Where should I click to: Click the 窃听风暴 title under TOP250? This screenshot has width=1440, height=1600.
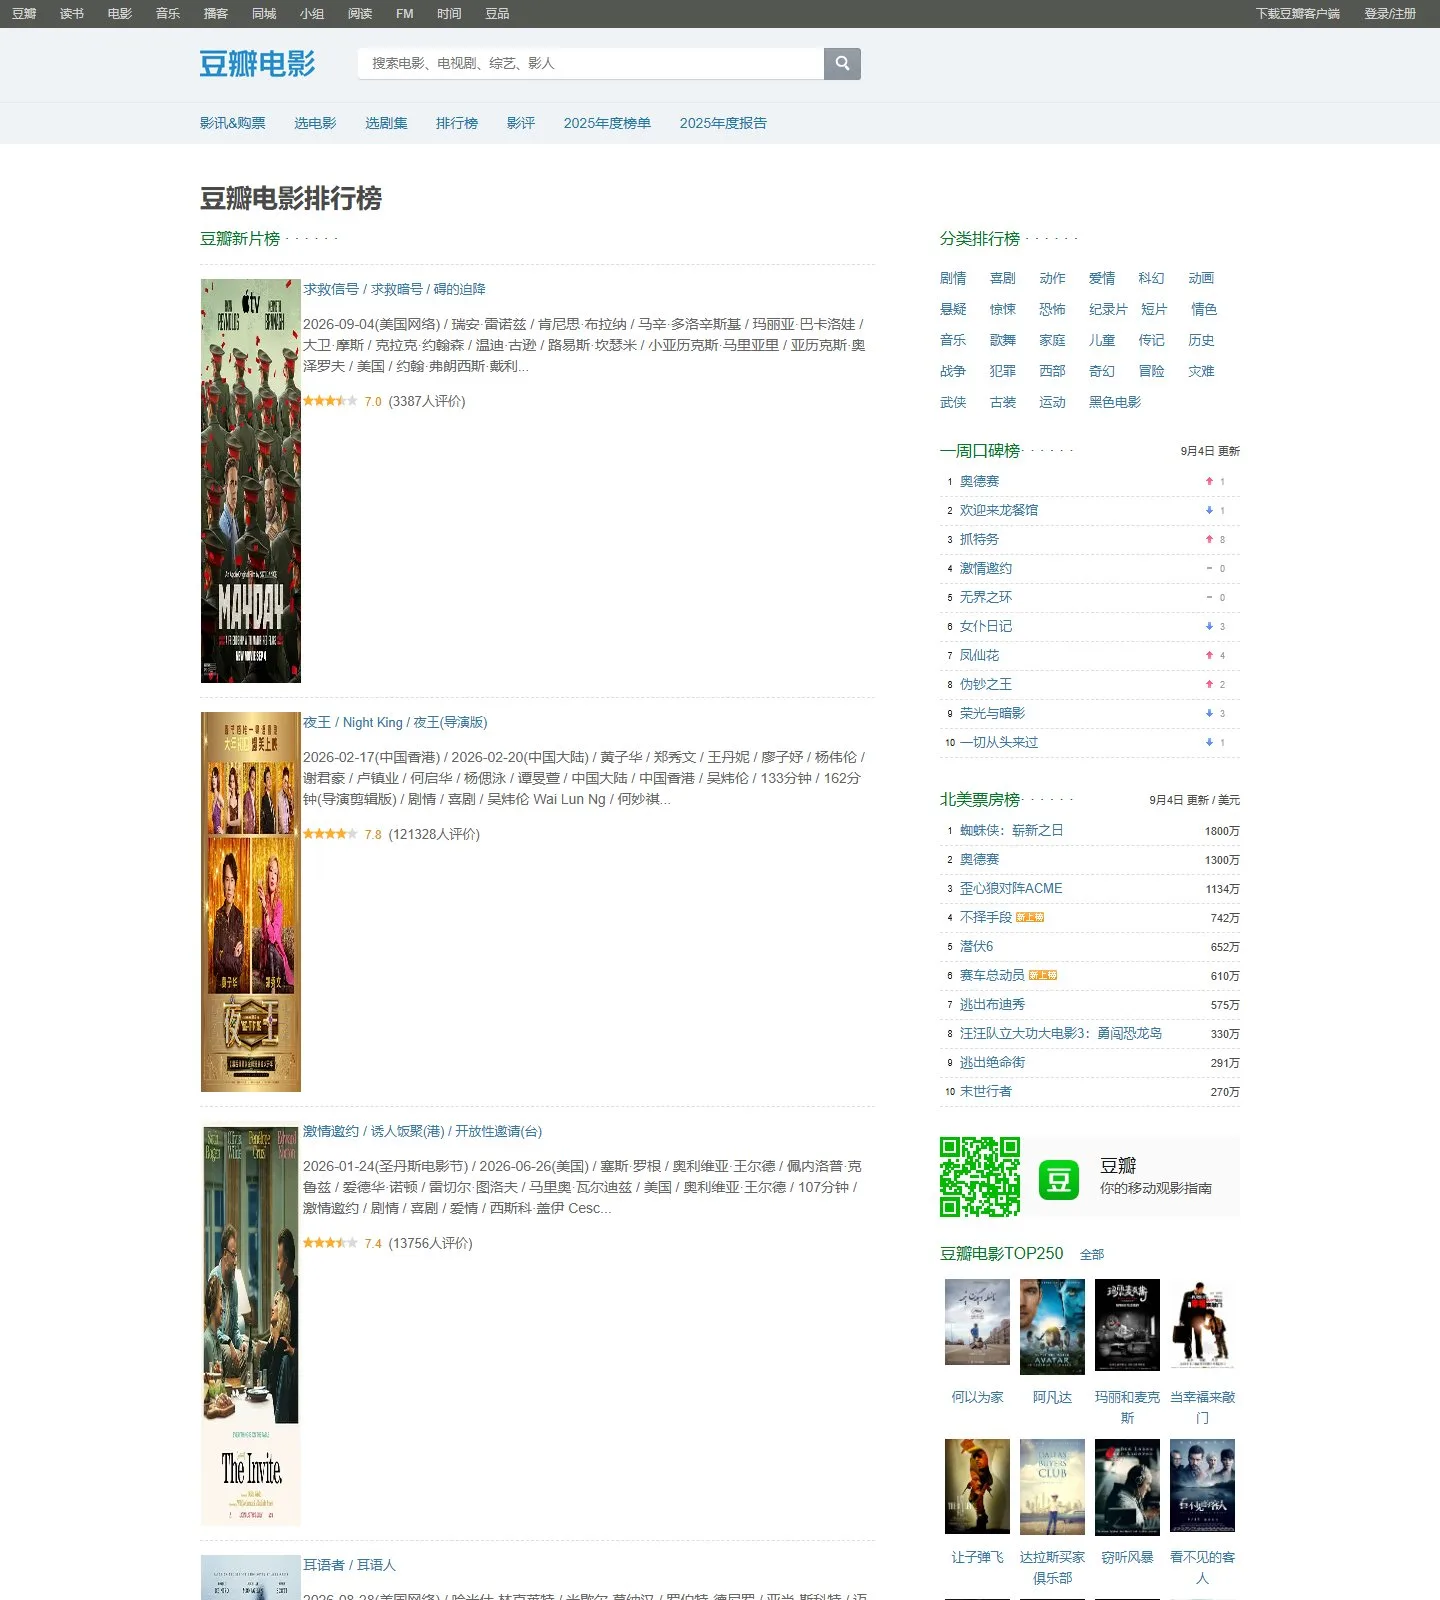tap(1127, 1557)
